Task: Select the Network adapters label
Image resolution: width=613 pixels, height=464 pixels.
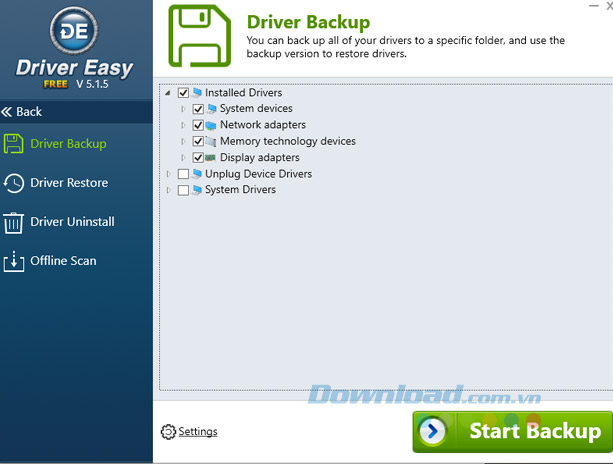Action: tap(263, 125)
